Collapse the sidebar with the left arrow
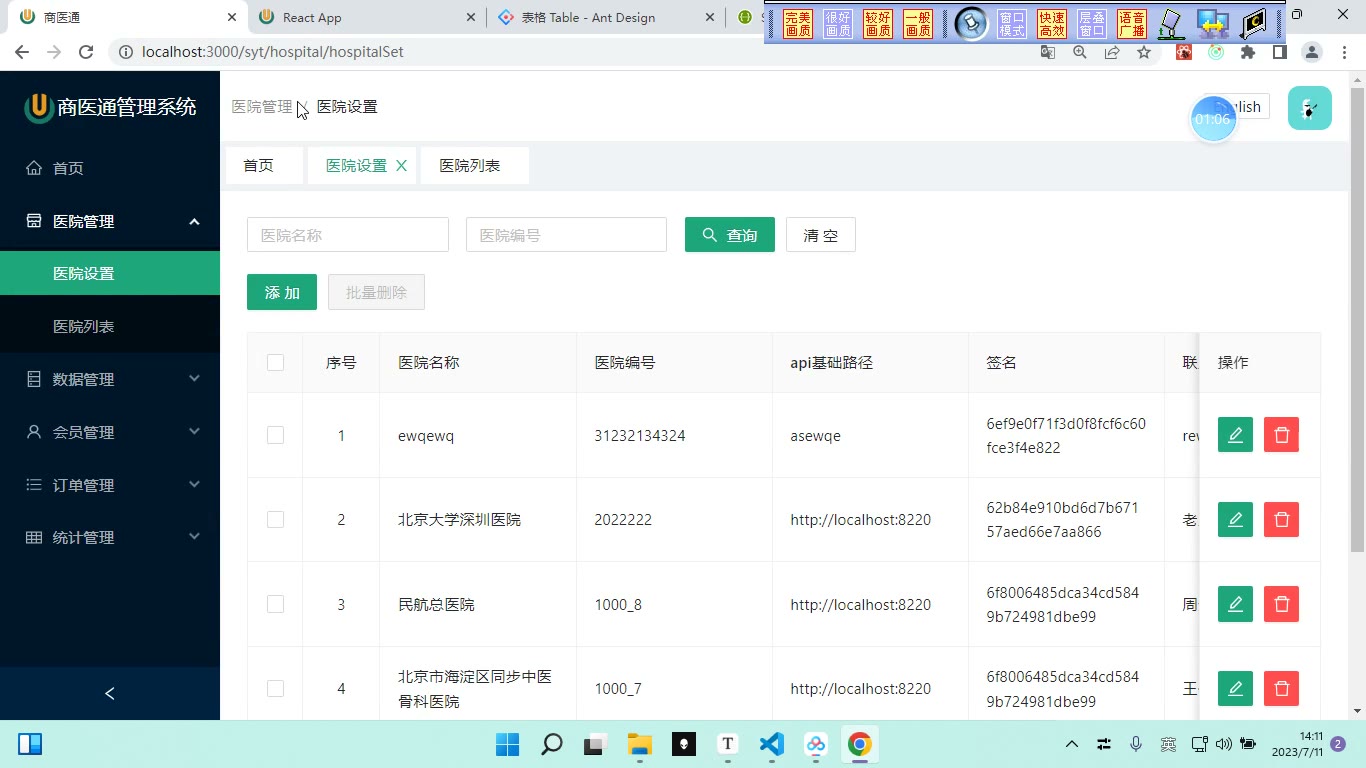The height and width of the screenshot is (768, 1366). tap(110, 693)
